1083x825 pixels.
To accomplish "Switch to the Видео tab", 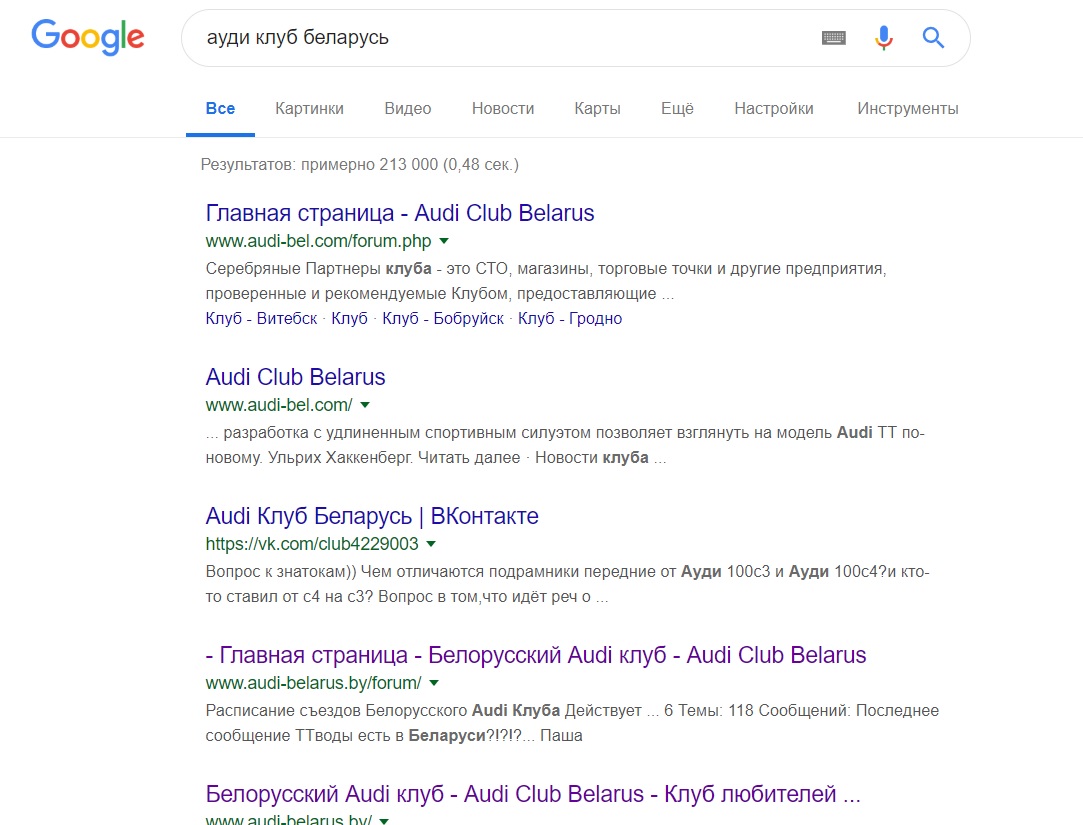I will (x=408, y=108).
